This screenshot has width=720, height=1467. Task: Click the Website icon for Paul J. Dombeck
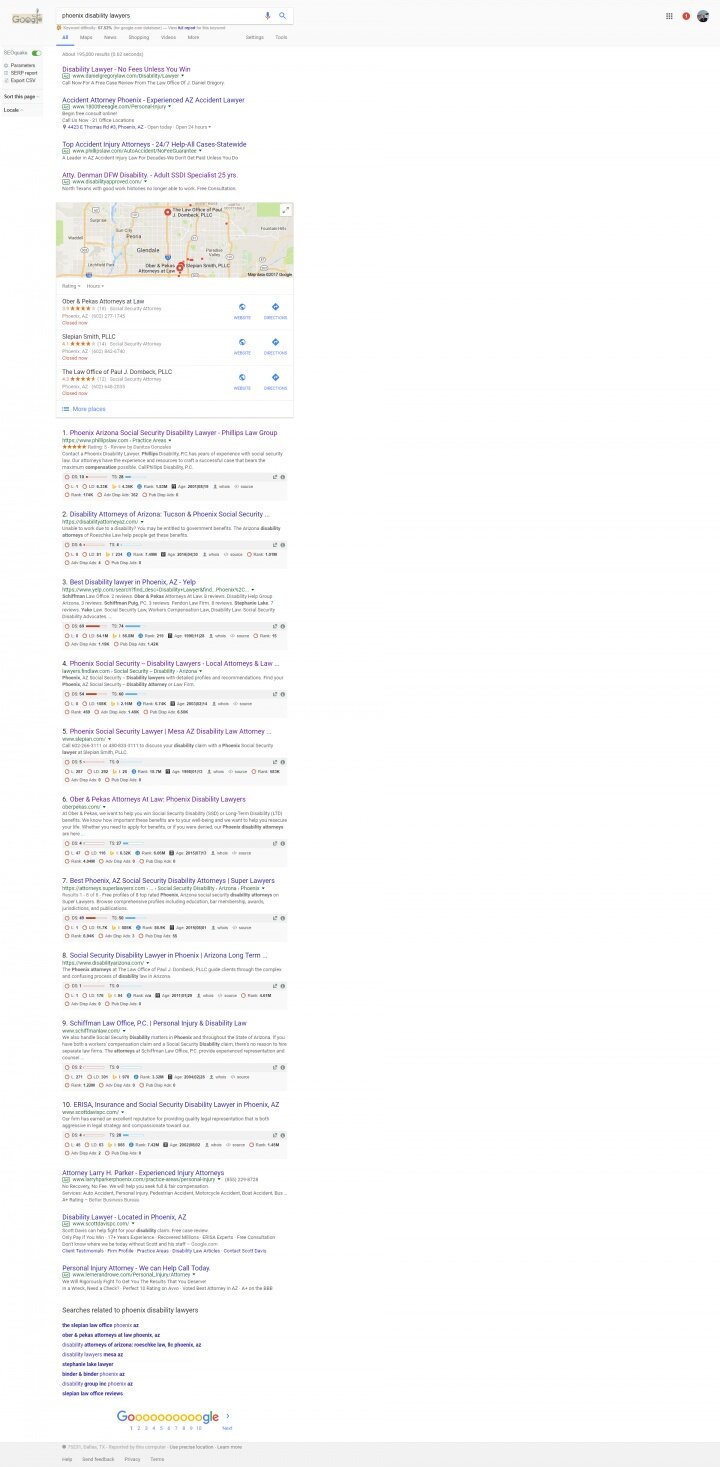[242, 379]
